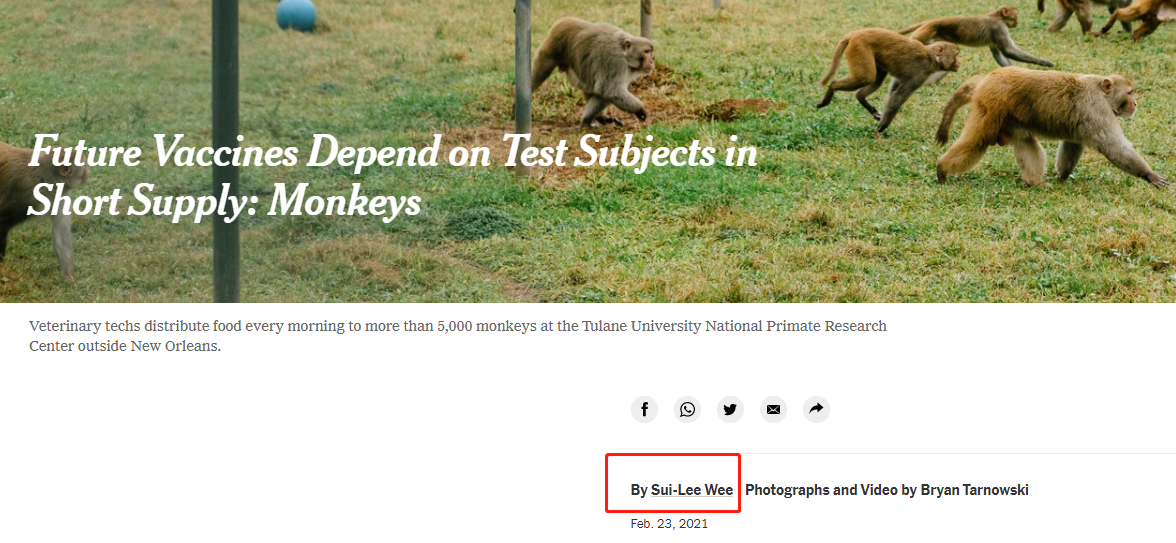Viewport: 1176px width, 543px height.
Task: Share article via the WhatsApp icon
Action: 687,409
